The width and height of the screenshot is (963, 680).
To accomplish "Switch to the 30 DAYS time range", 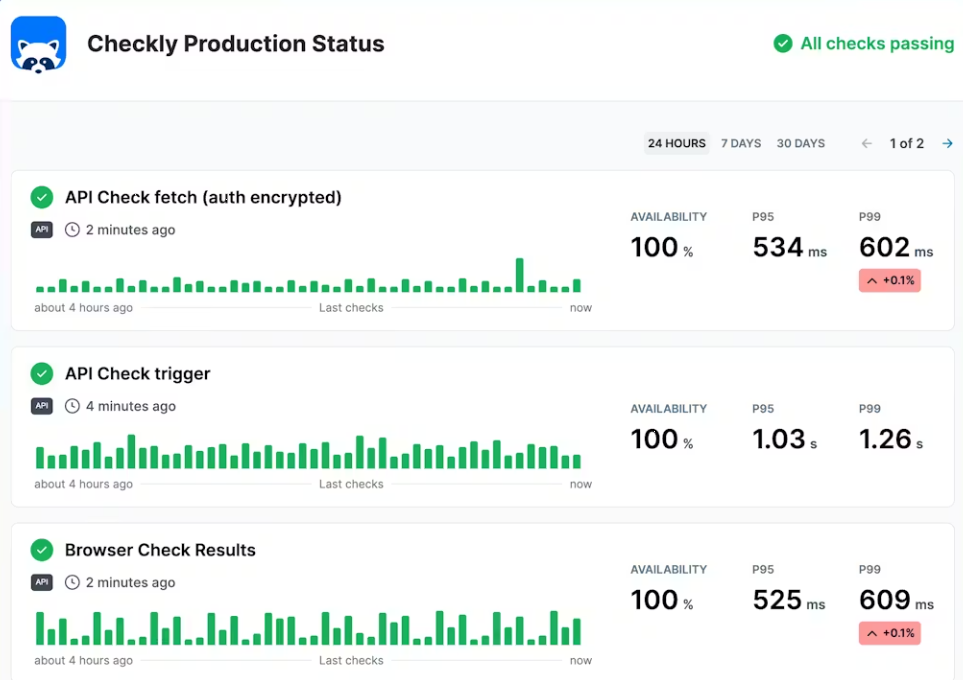I will point(800,144).
